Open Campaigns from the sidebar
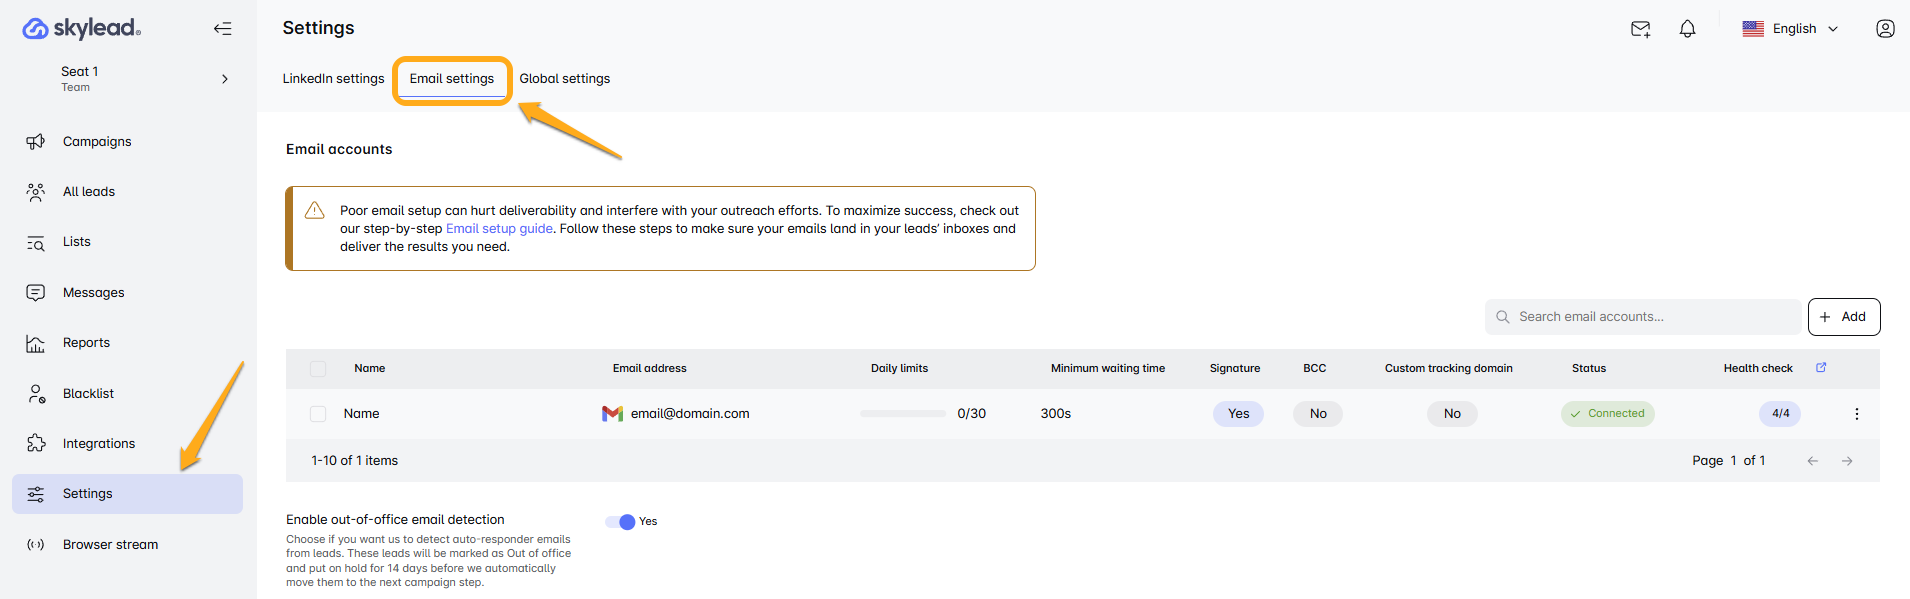The image size is (1910, 599). point(97,142)
